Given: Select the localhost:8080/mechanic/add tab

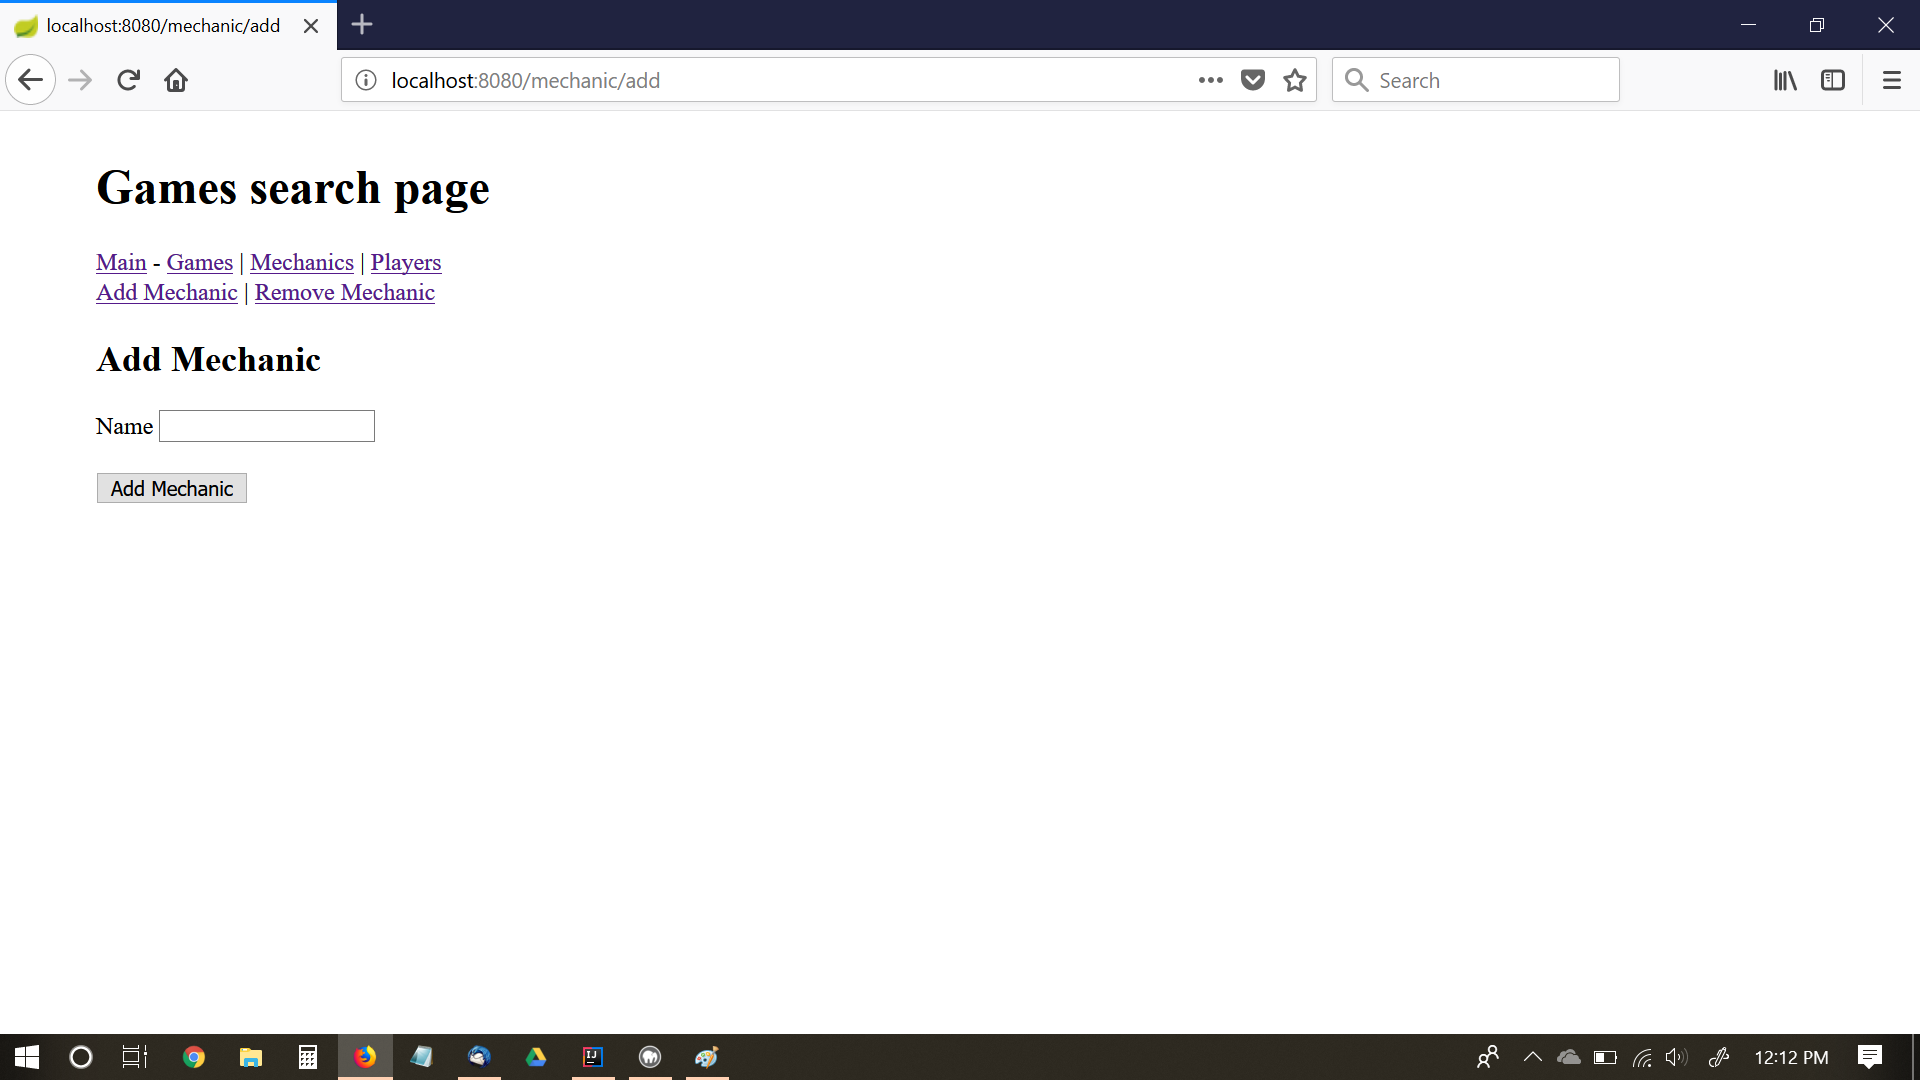Looking at the screenshot, I should click(163, 26).
